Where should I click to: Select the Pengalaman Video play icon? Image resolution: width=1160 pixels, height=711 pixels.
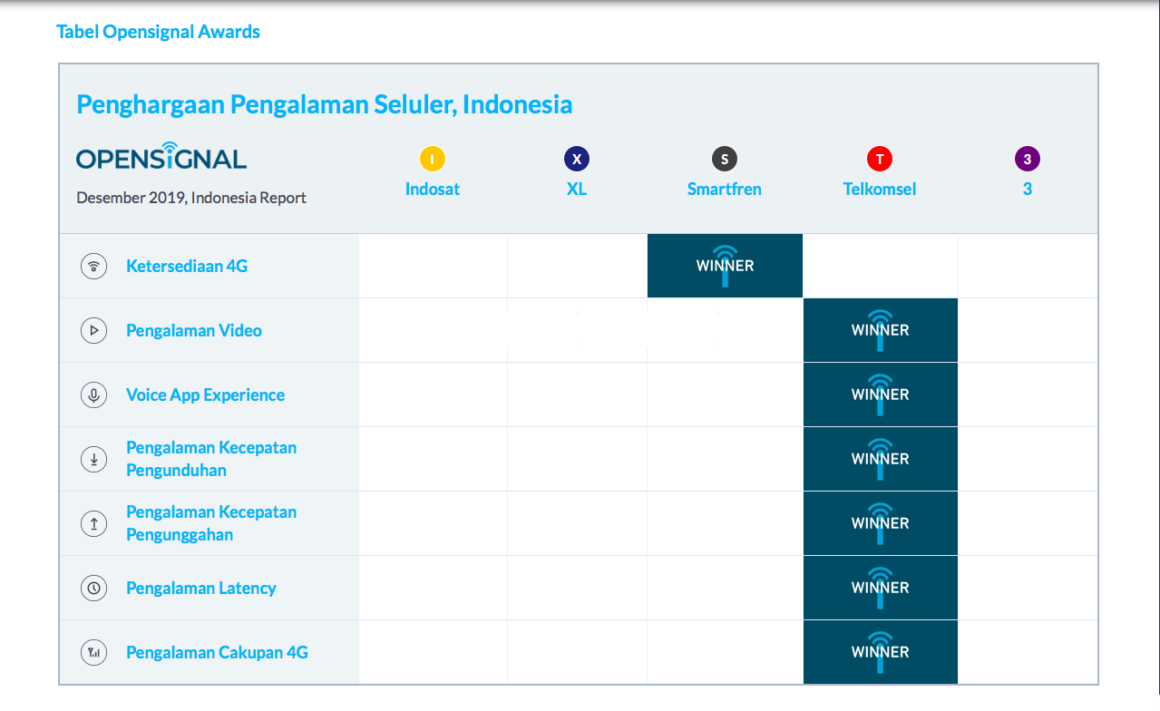(93, 330)
